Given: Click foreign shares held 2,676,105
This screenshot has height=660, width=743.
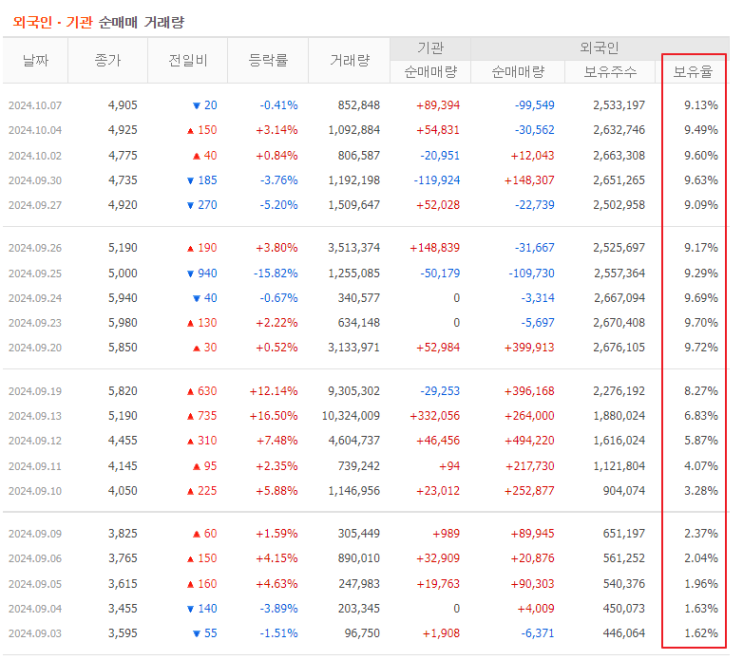Looking at the screenshot, I should pos(619,347).
